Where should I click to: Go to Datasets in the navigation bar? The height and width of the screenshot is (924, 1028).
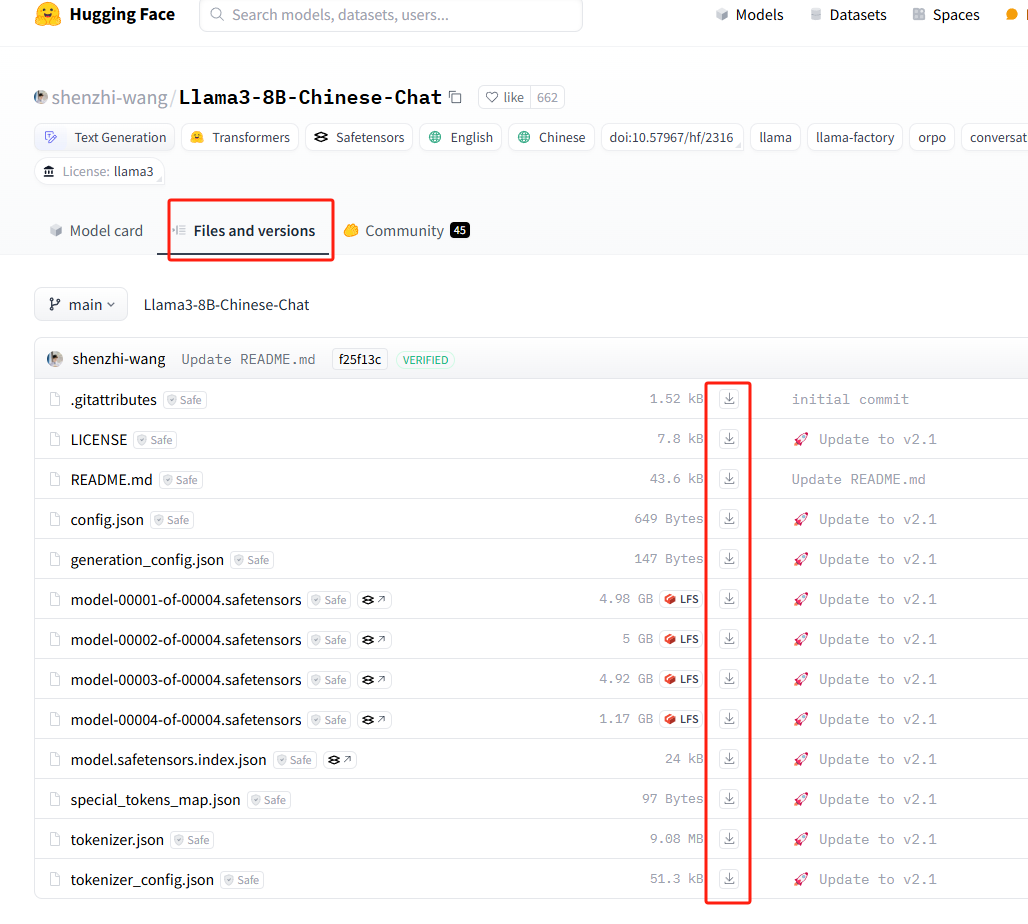pos(847,15)
